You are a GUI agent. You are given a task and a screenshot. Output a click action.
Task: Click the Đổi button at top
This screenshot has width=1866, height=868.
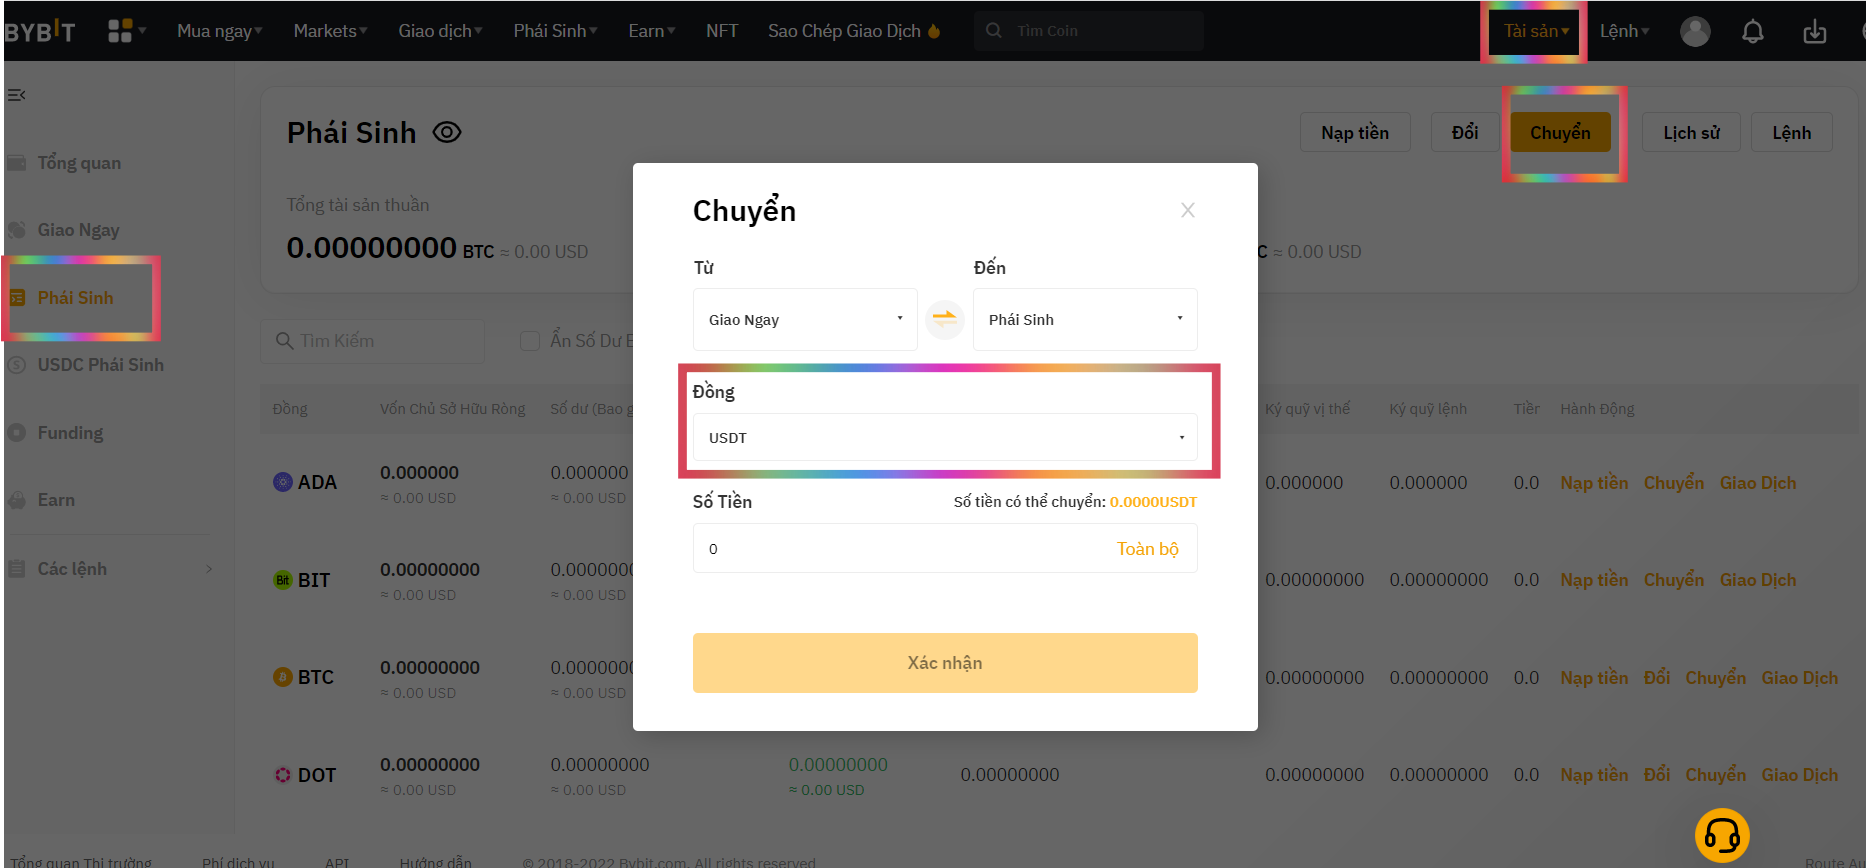point(1465,132)
